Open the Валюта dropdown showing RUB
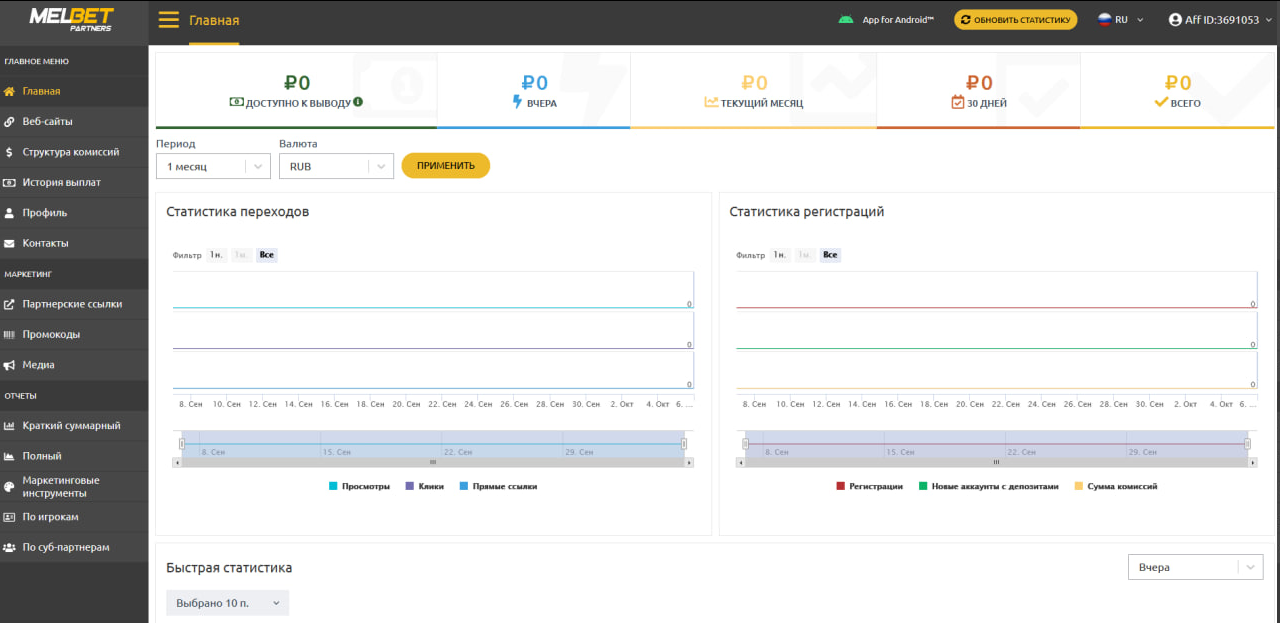Screen dimensions: 1280x623 tap(336, 166)
